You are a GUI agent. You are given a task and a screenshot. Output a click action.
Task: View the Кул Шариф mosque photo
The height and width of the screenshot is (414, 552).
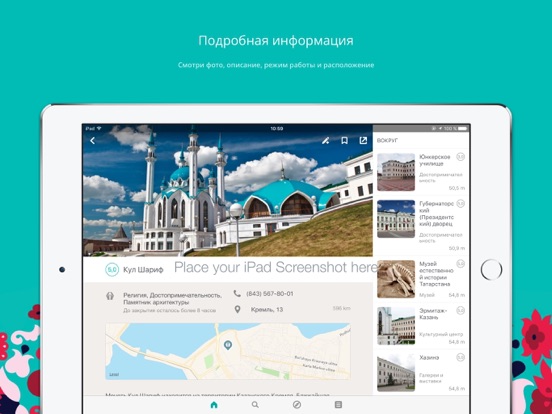[x=228, y=190]
